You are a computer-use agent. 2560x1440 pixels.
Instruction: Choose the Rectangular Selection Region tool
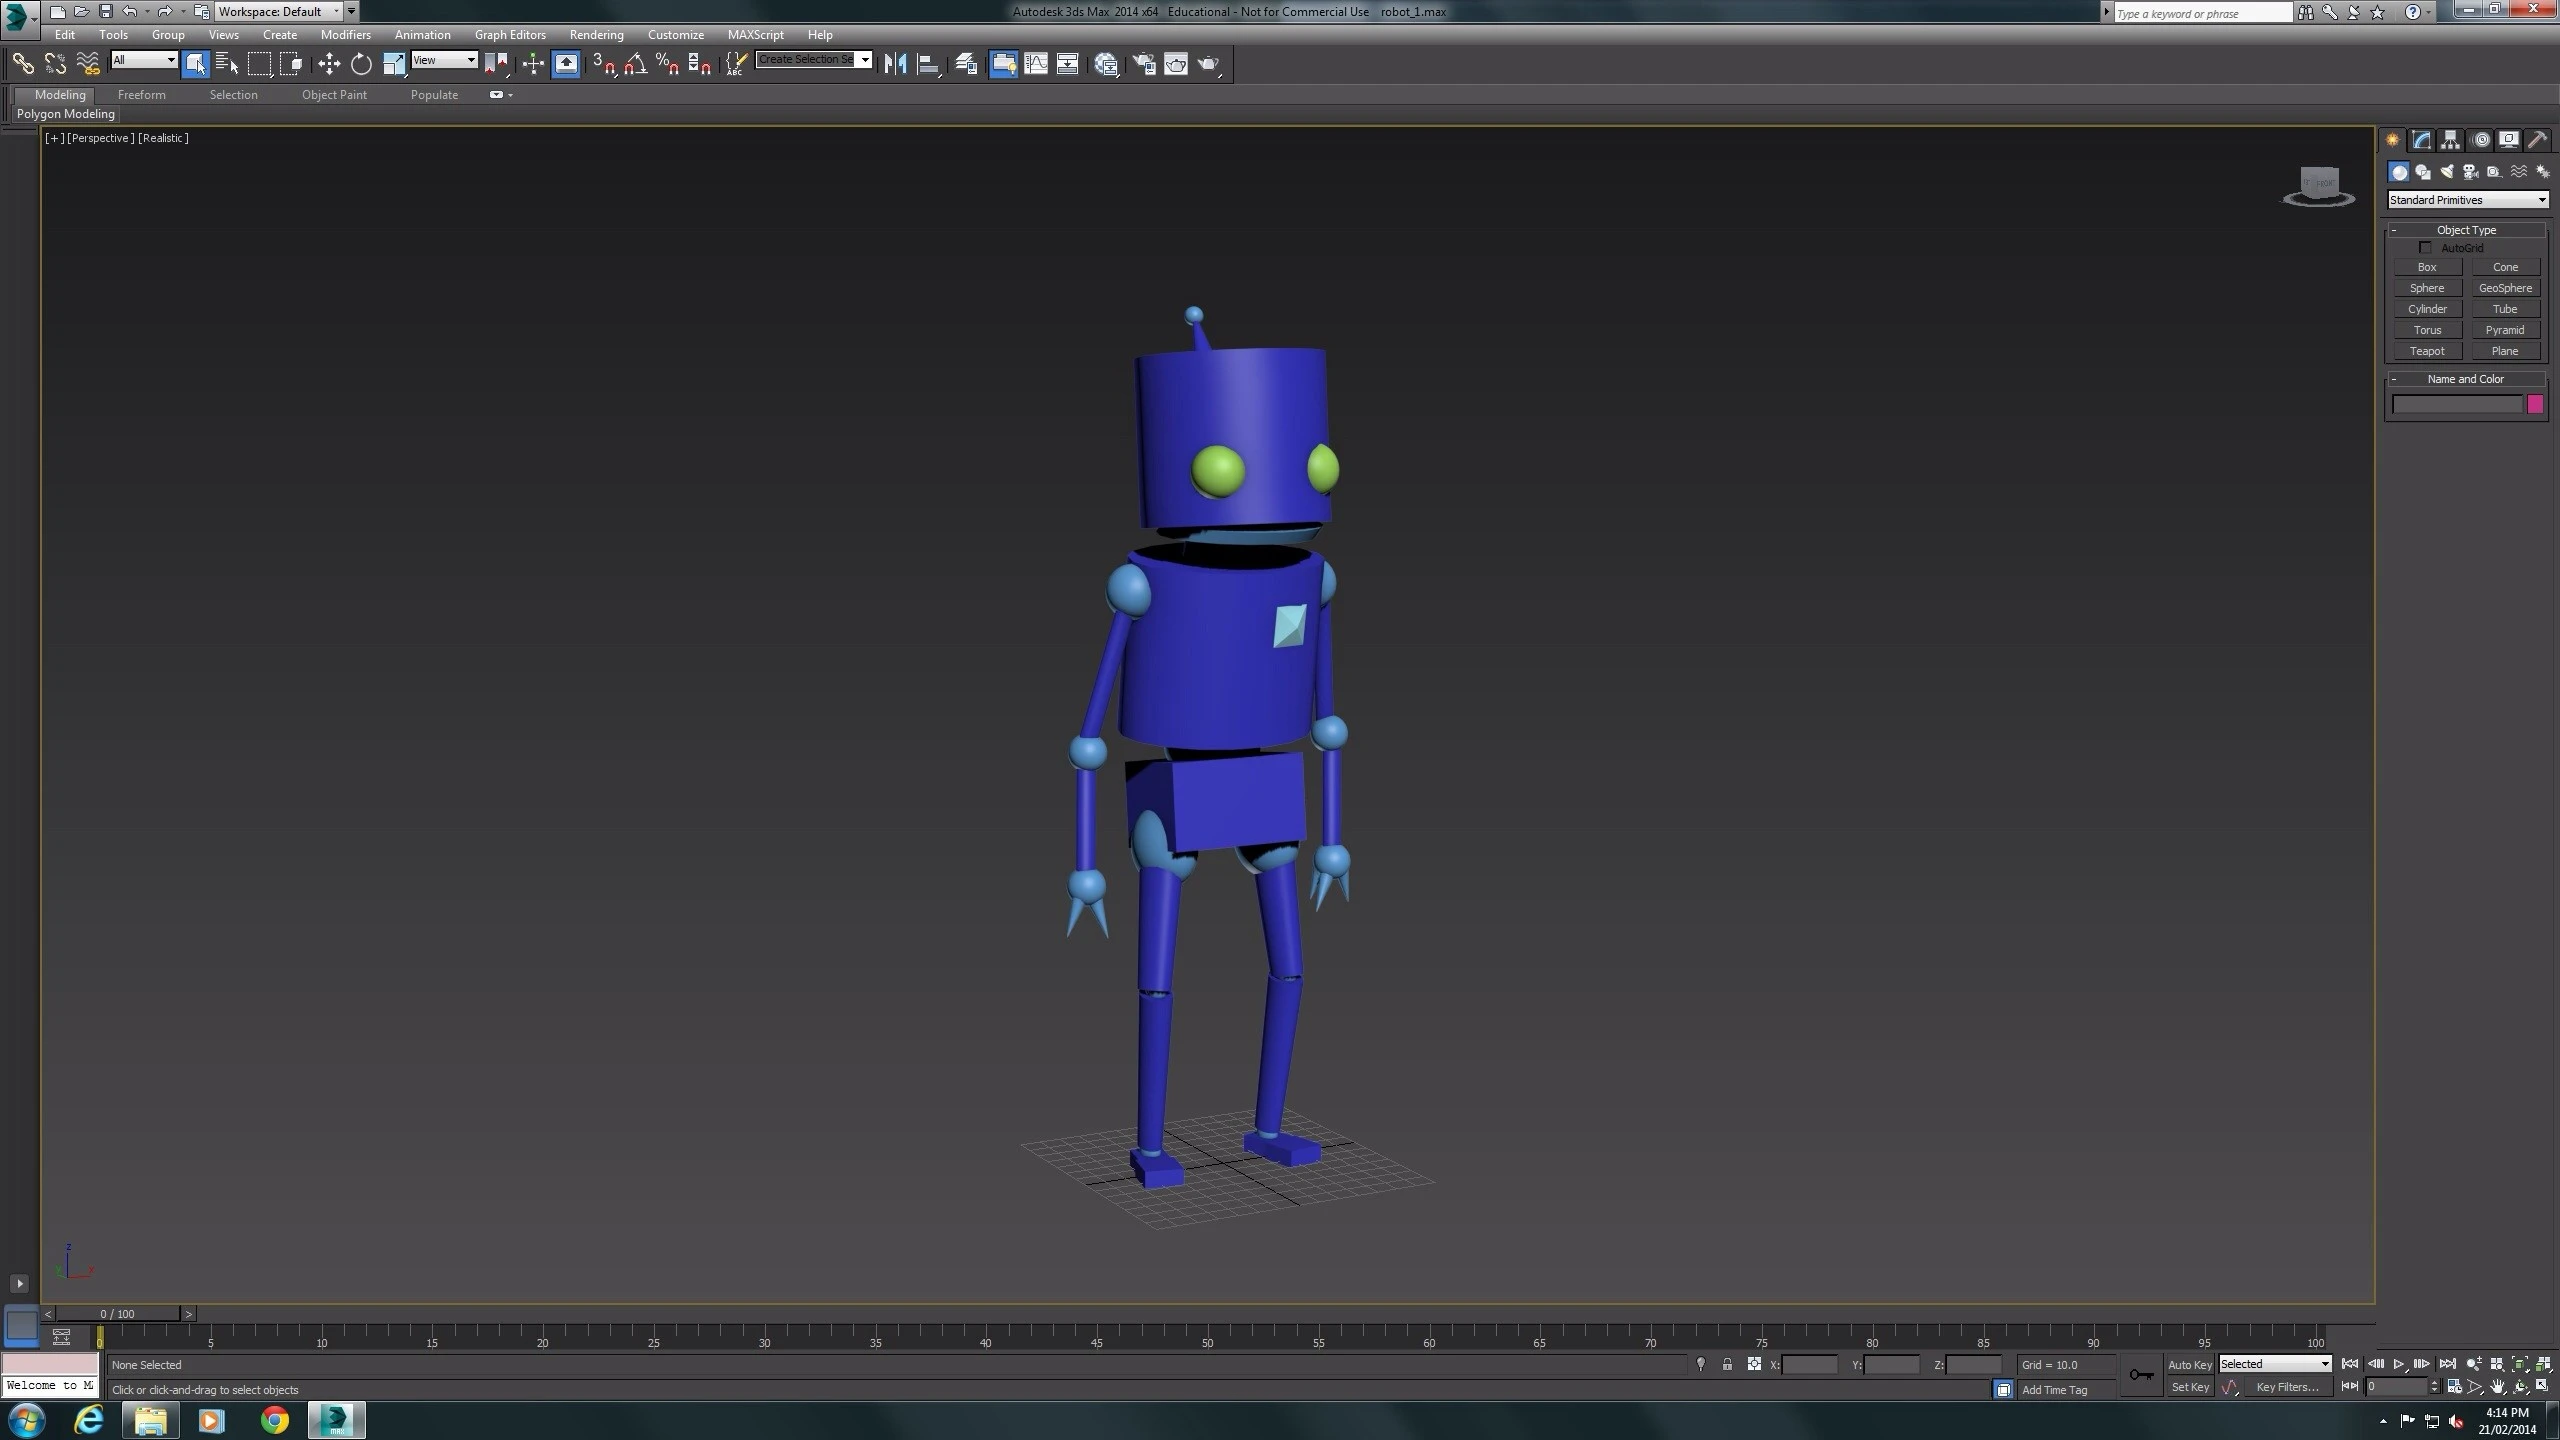click(x=260, y=64)
